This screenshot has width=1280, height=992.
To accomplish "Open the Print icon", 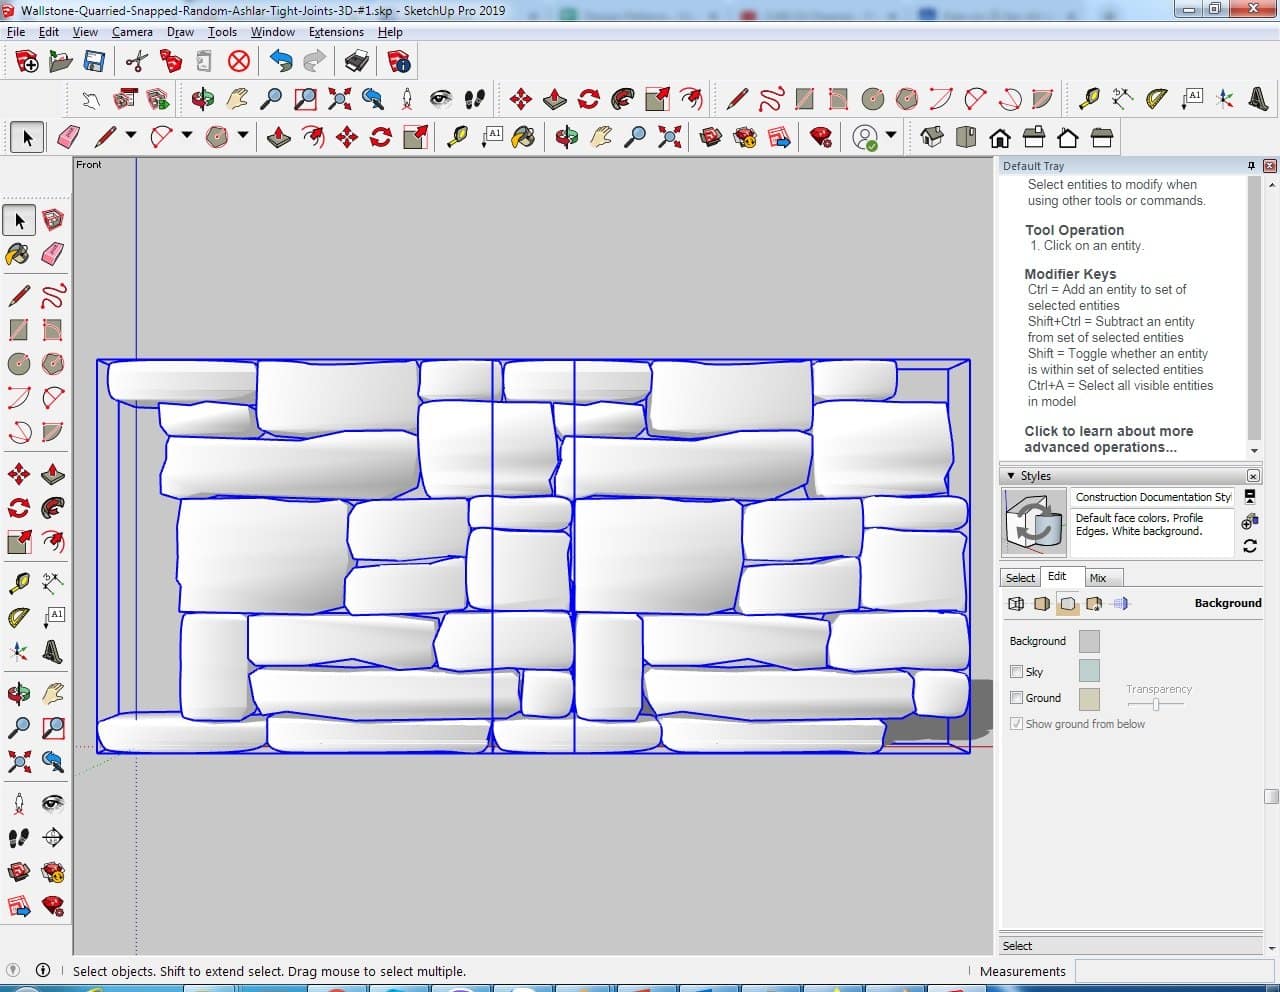I will pos(357,62).
